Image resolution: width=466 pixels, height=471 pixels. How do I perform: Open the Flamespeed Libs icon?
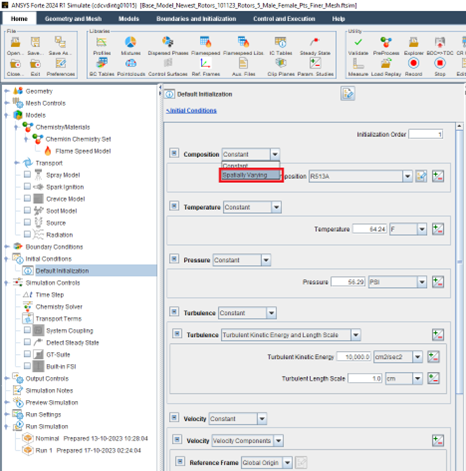(243, 43)
